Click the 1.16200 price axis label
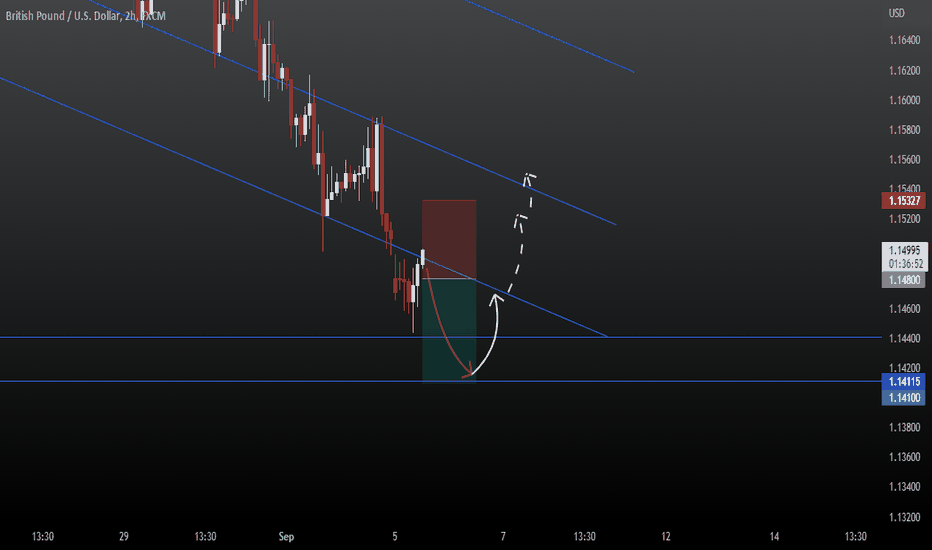Image resolution: width=932 pixels, height=550 pixels. pos(904,70)
